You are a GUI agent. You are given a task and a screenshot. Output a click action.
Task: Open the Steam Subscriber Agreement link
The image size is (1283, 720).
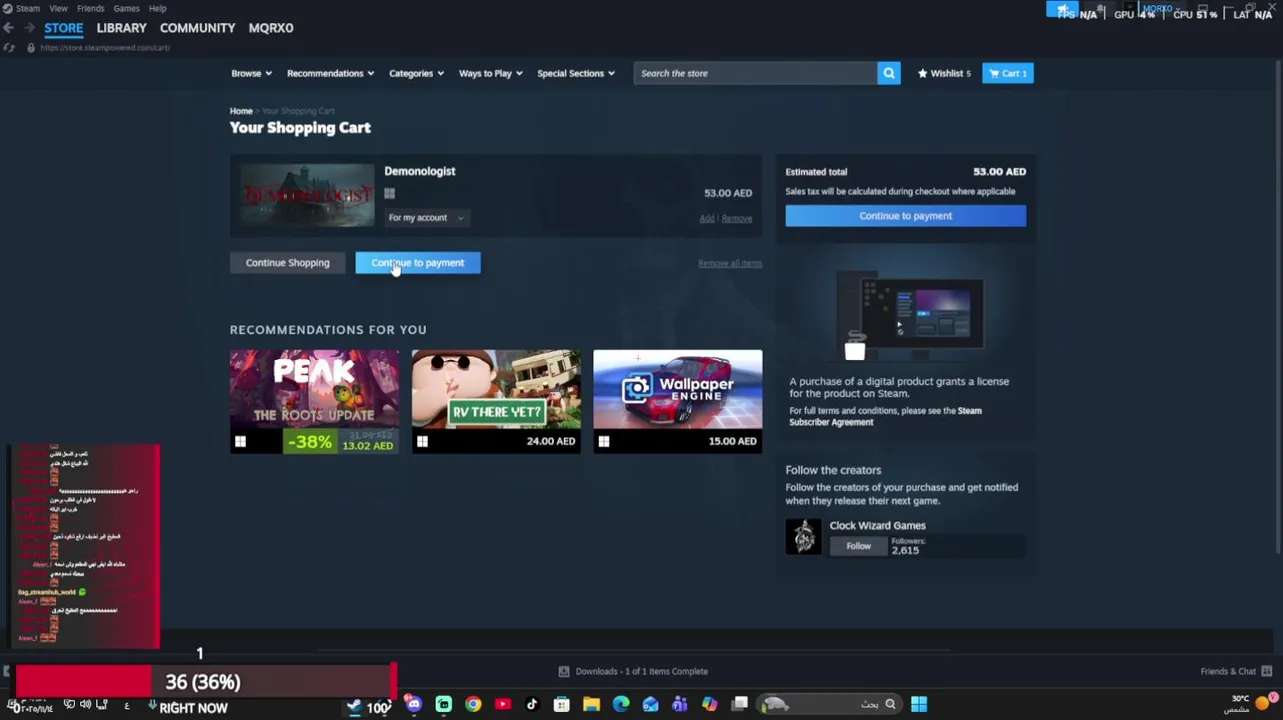tap(886, 416)
